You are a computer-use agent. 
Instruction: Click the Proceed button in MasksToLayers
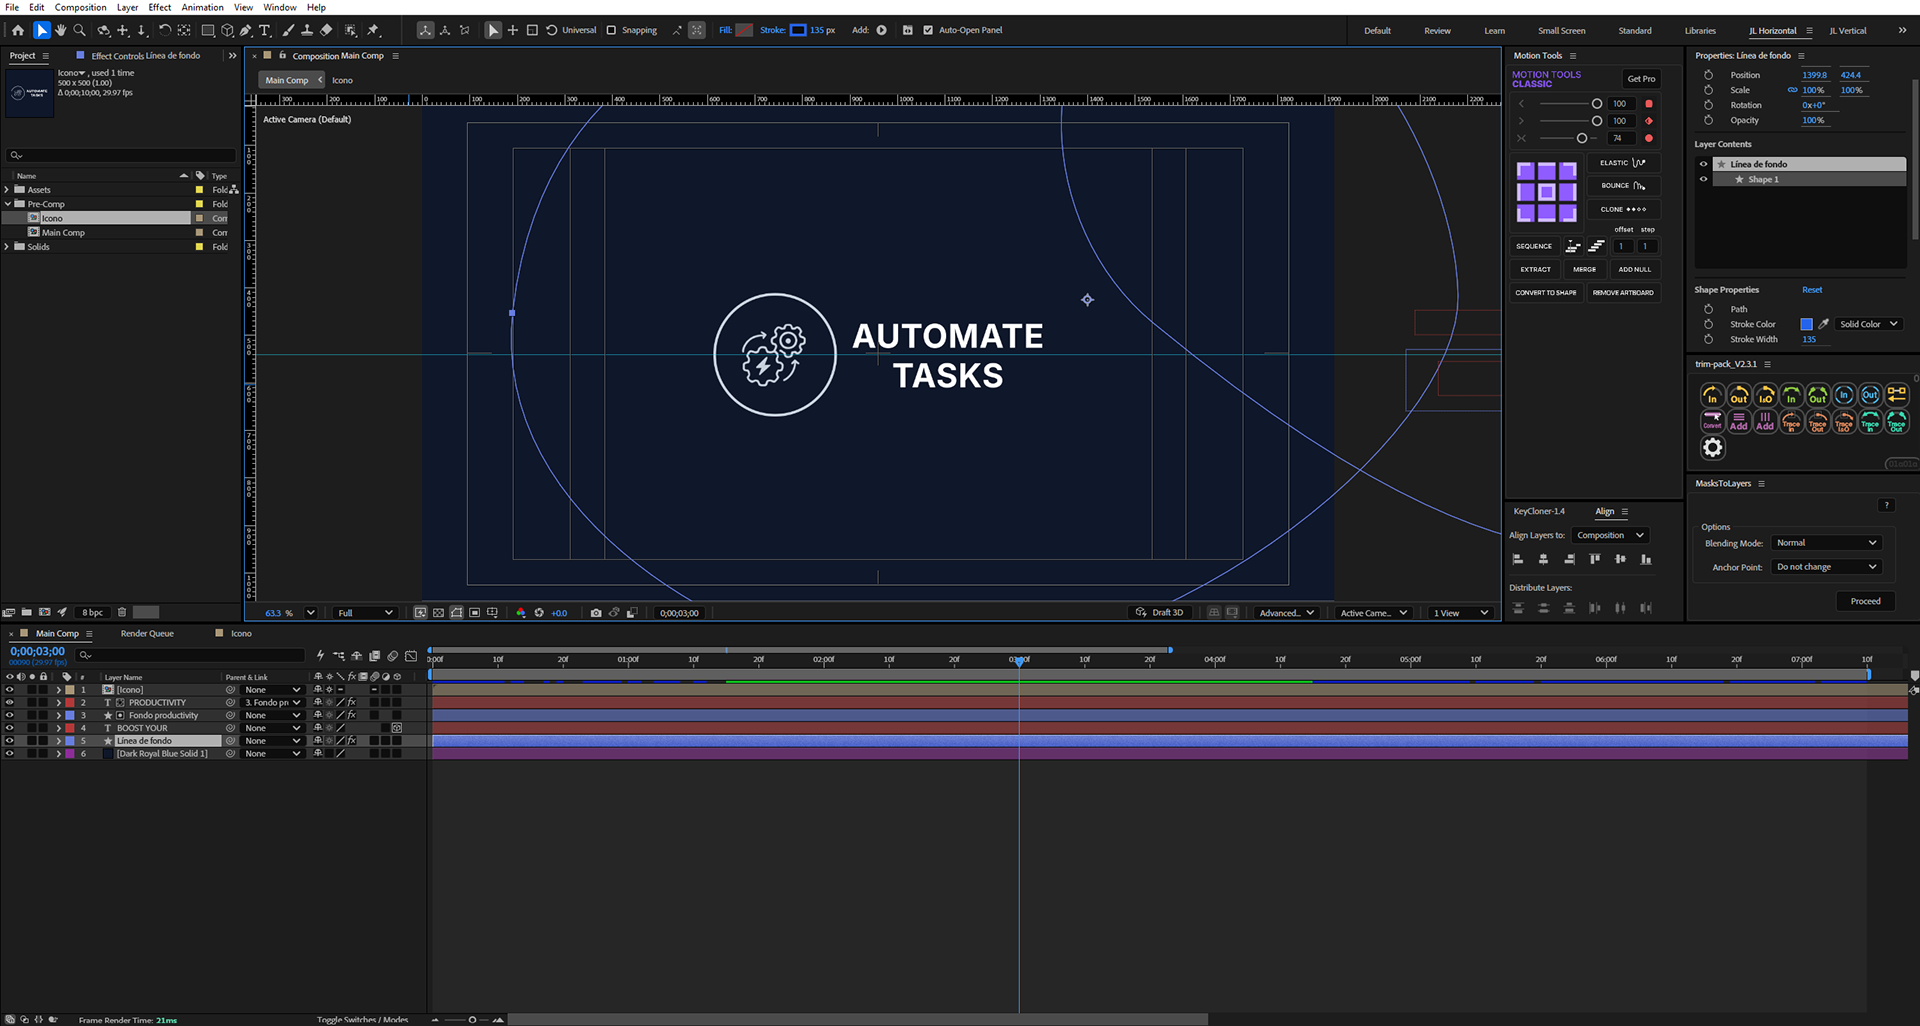coord(1865,601)
